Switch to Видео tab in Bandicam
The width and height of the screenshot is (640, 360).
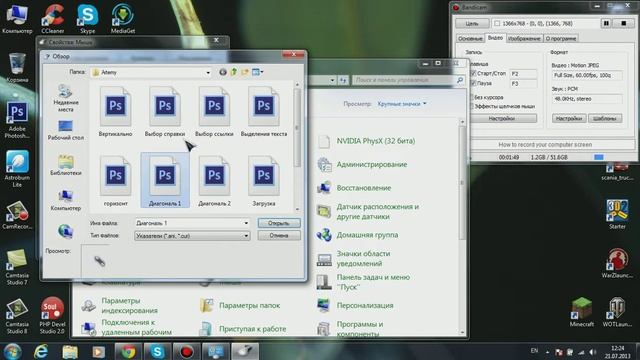[x=495, y=38]
